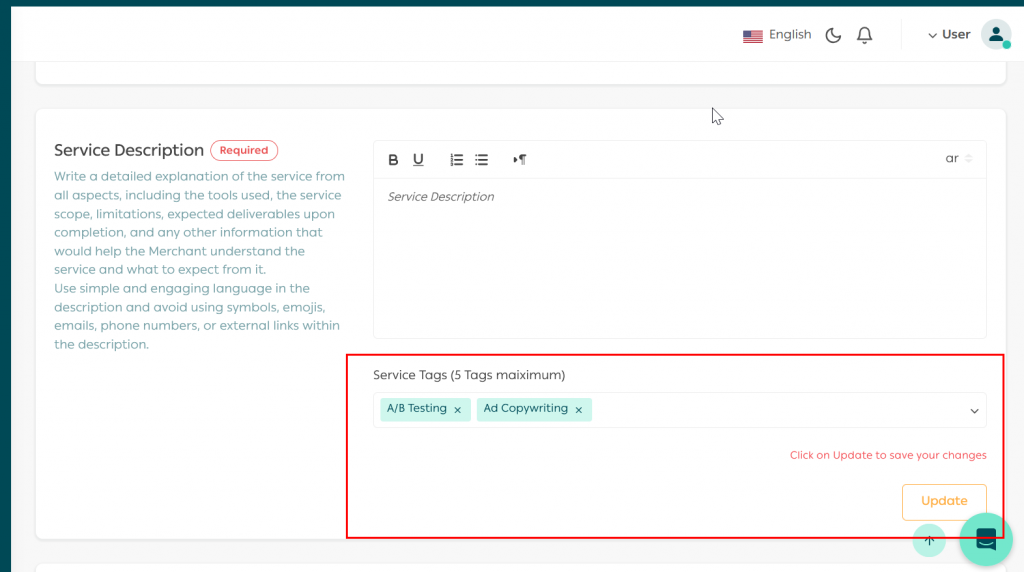
Task: Toggle bold formatting in the editor
Action: (x=393, y=160)
